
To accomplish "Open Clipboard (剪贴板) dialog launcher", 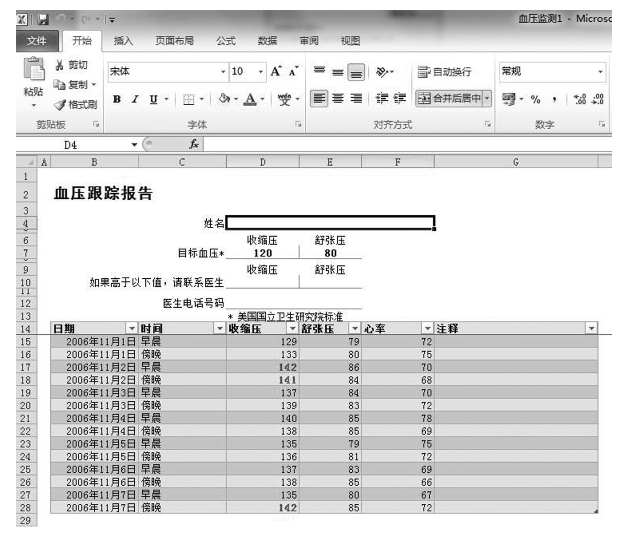I will pos(96,124).
